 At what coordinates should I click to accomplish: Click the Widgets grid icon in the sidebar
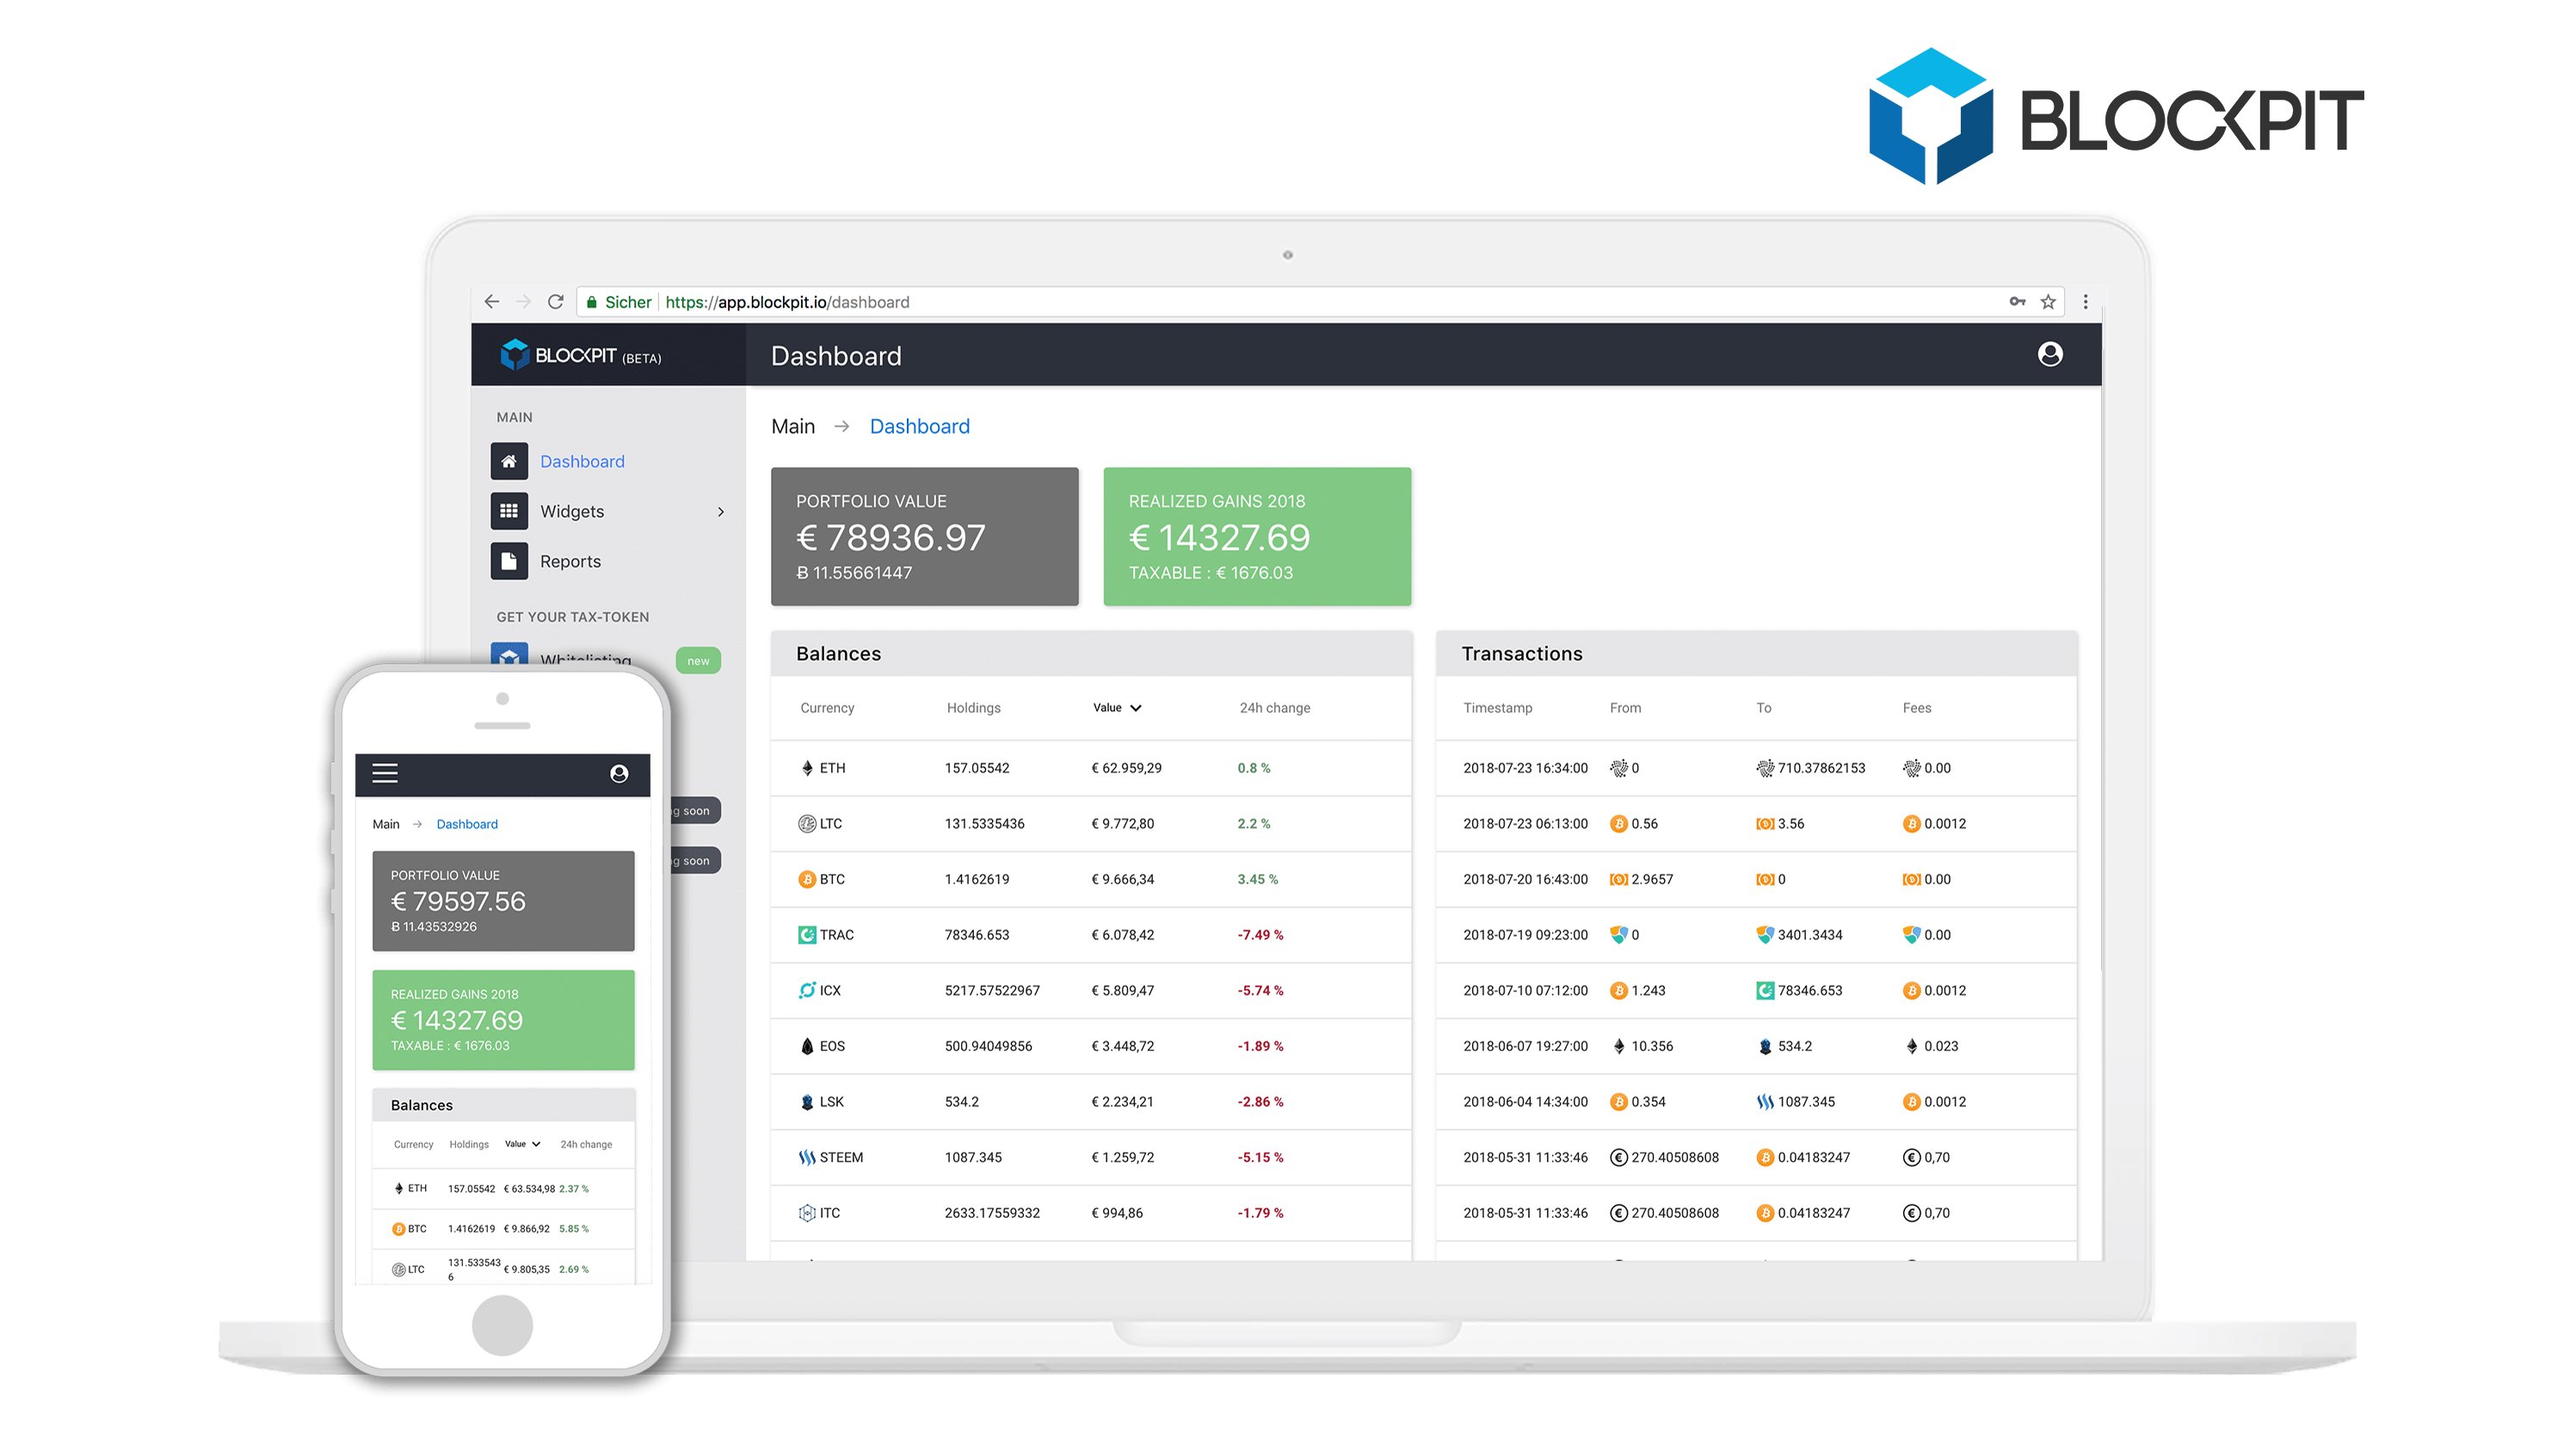(x=509, y=511)
